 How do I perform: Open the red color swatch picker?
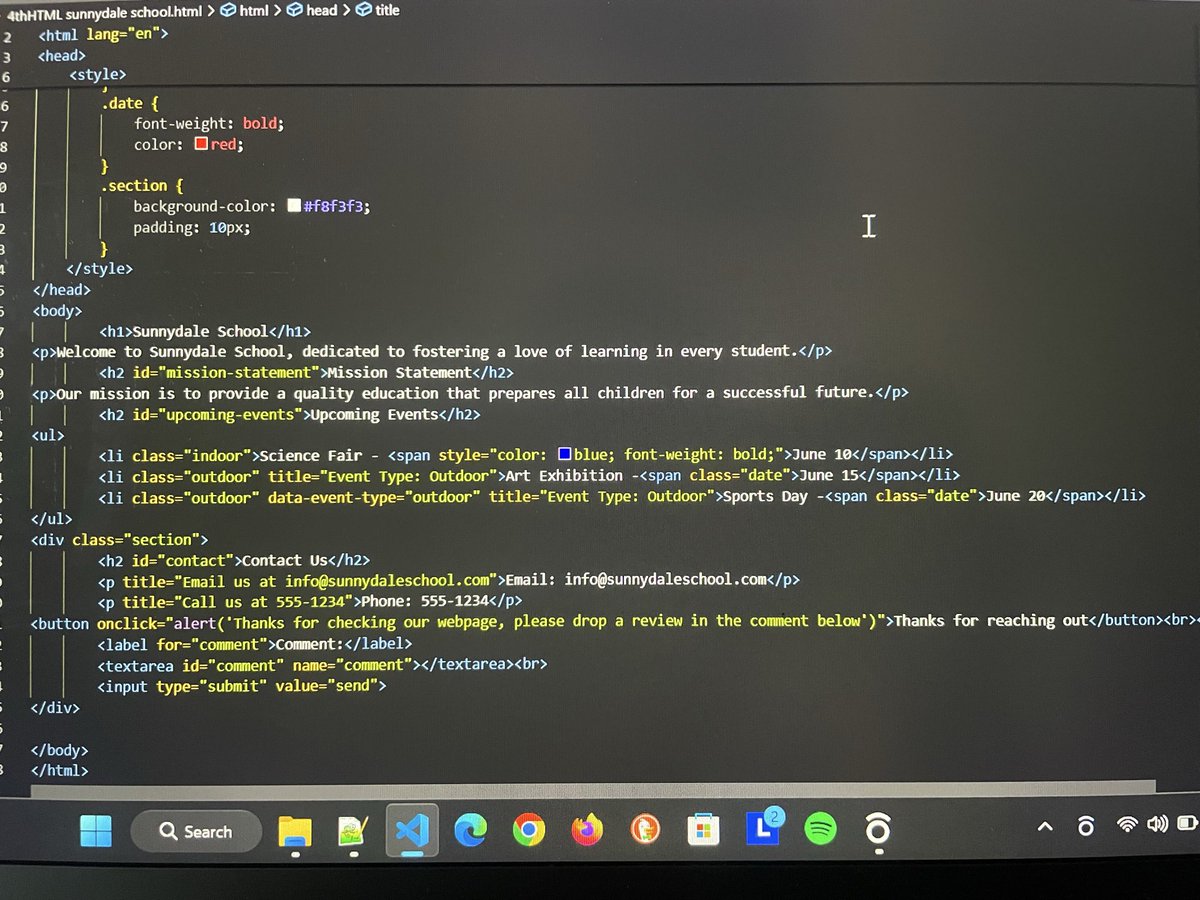point(201,144)
